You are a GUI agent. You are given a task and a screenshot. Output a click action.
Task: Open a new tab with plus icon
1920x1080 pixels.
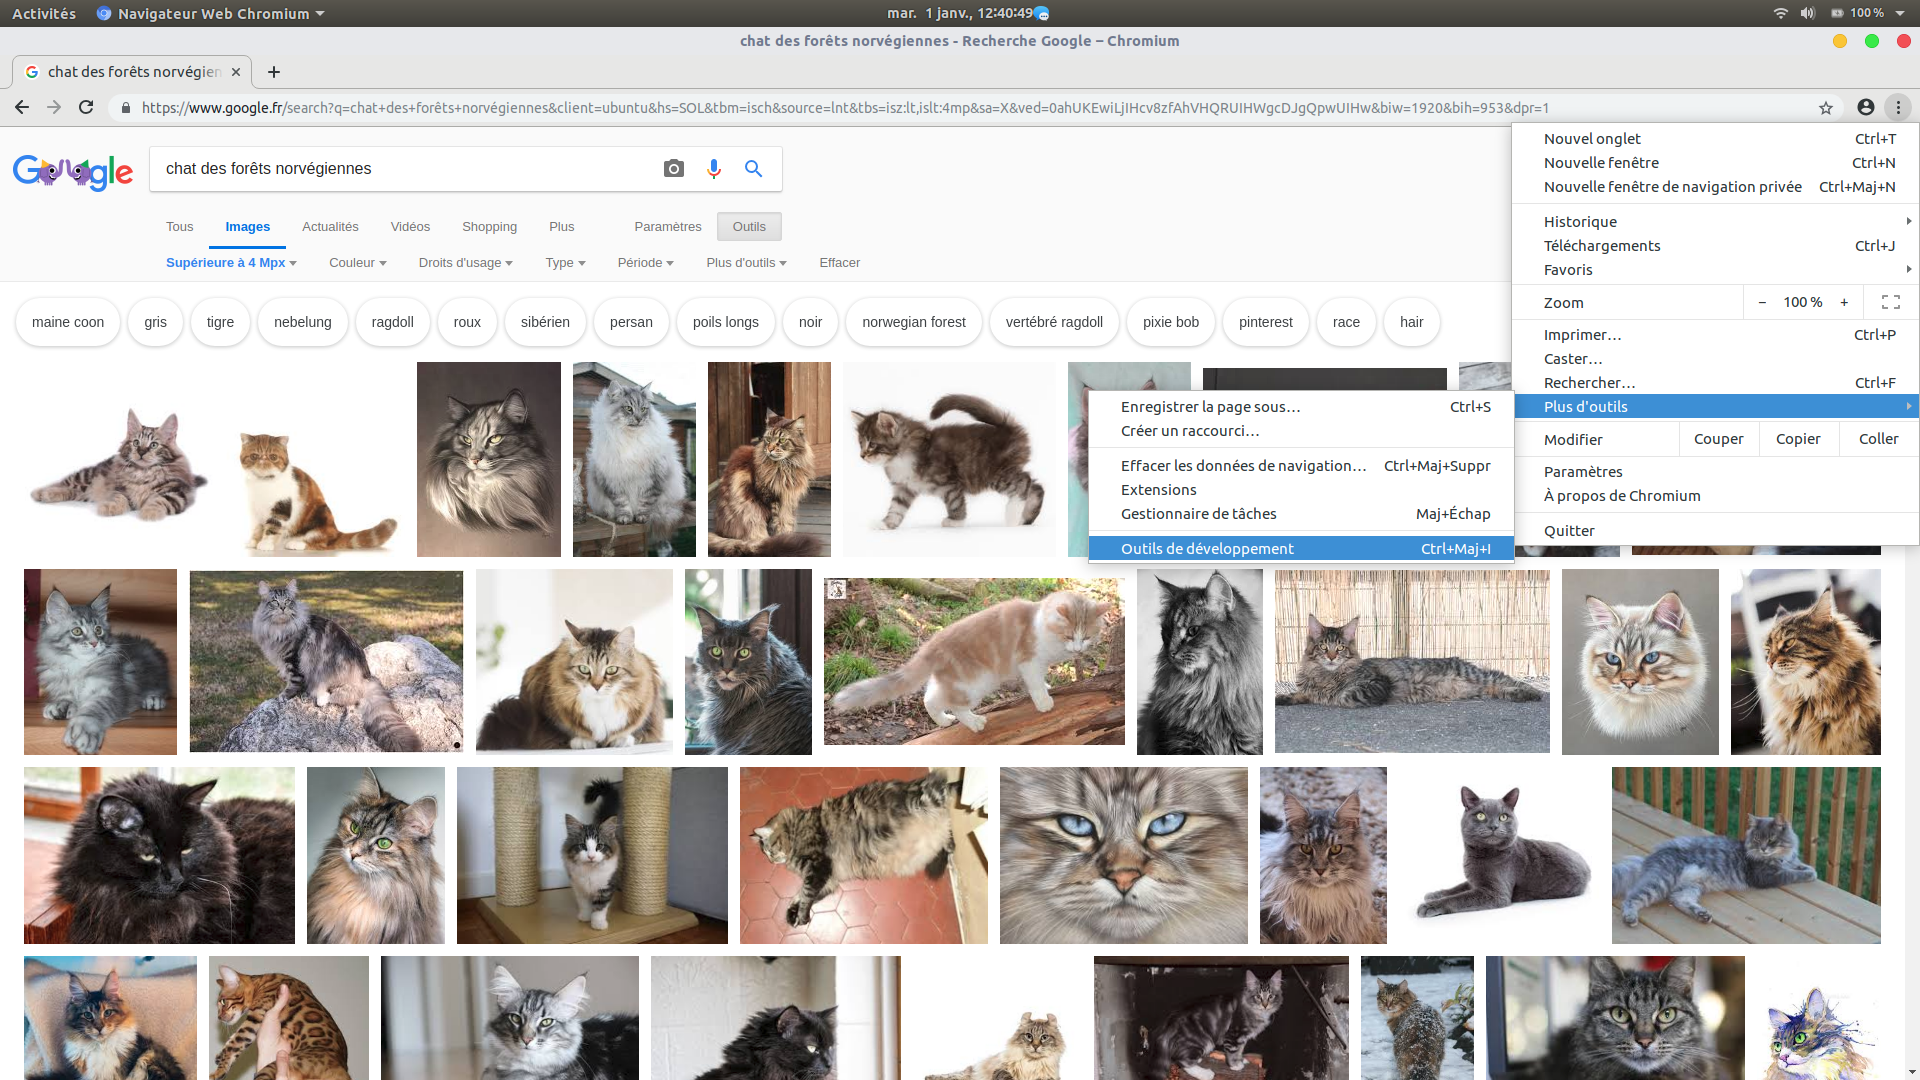coord(274,72)
